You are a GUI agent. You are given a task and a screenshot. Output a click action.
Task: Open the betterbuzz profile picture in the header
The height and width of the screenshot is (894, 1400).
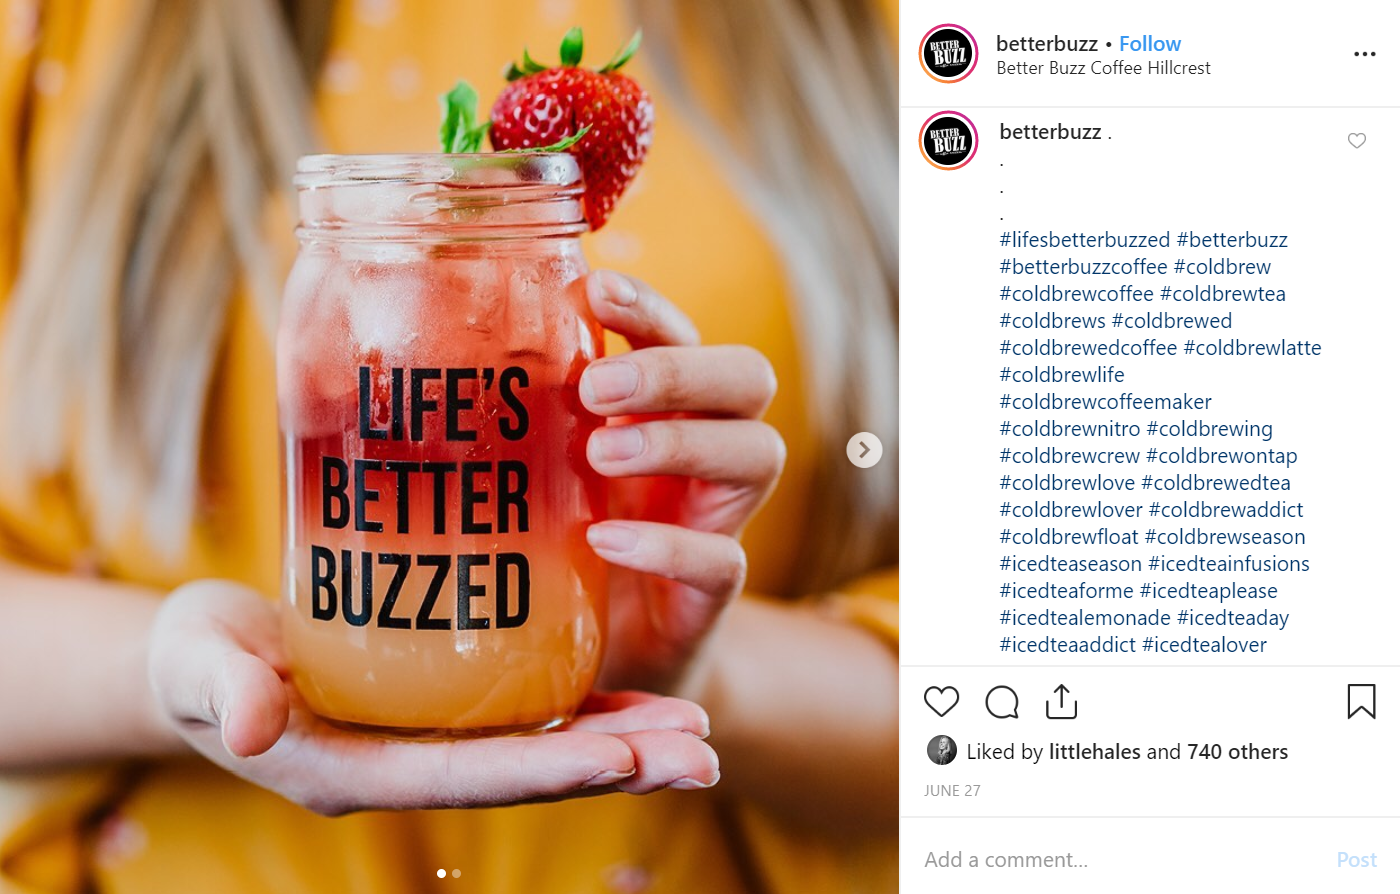coord(948,53)
